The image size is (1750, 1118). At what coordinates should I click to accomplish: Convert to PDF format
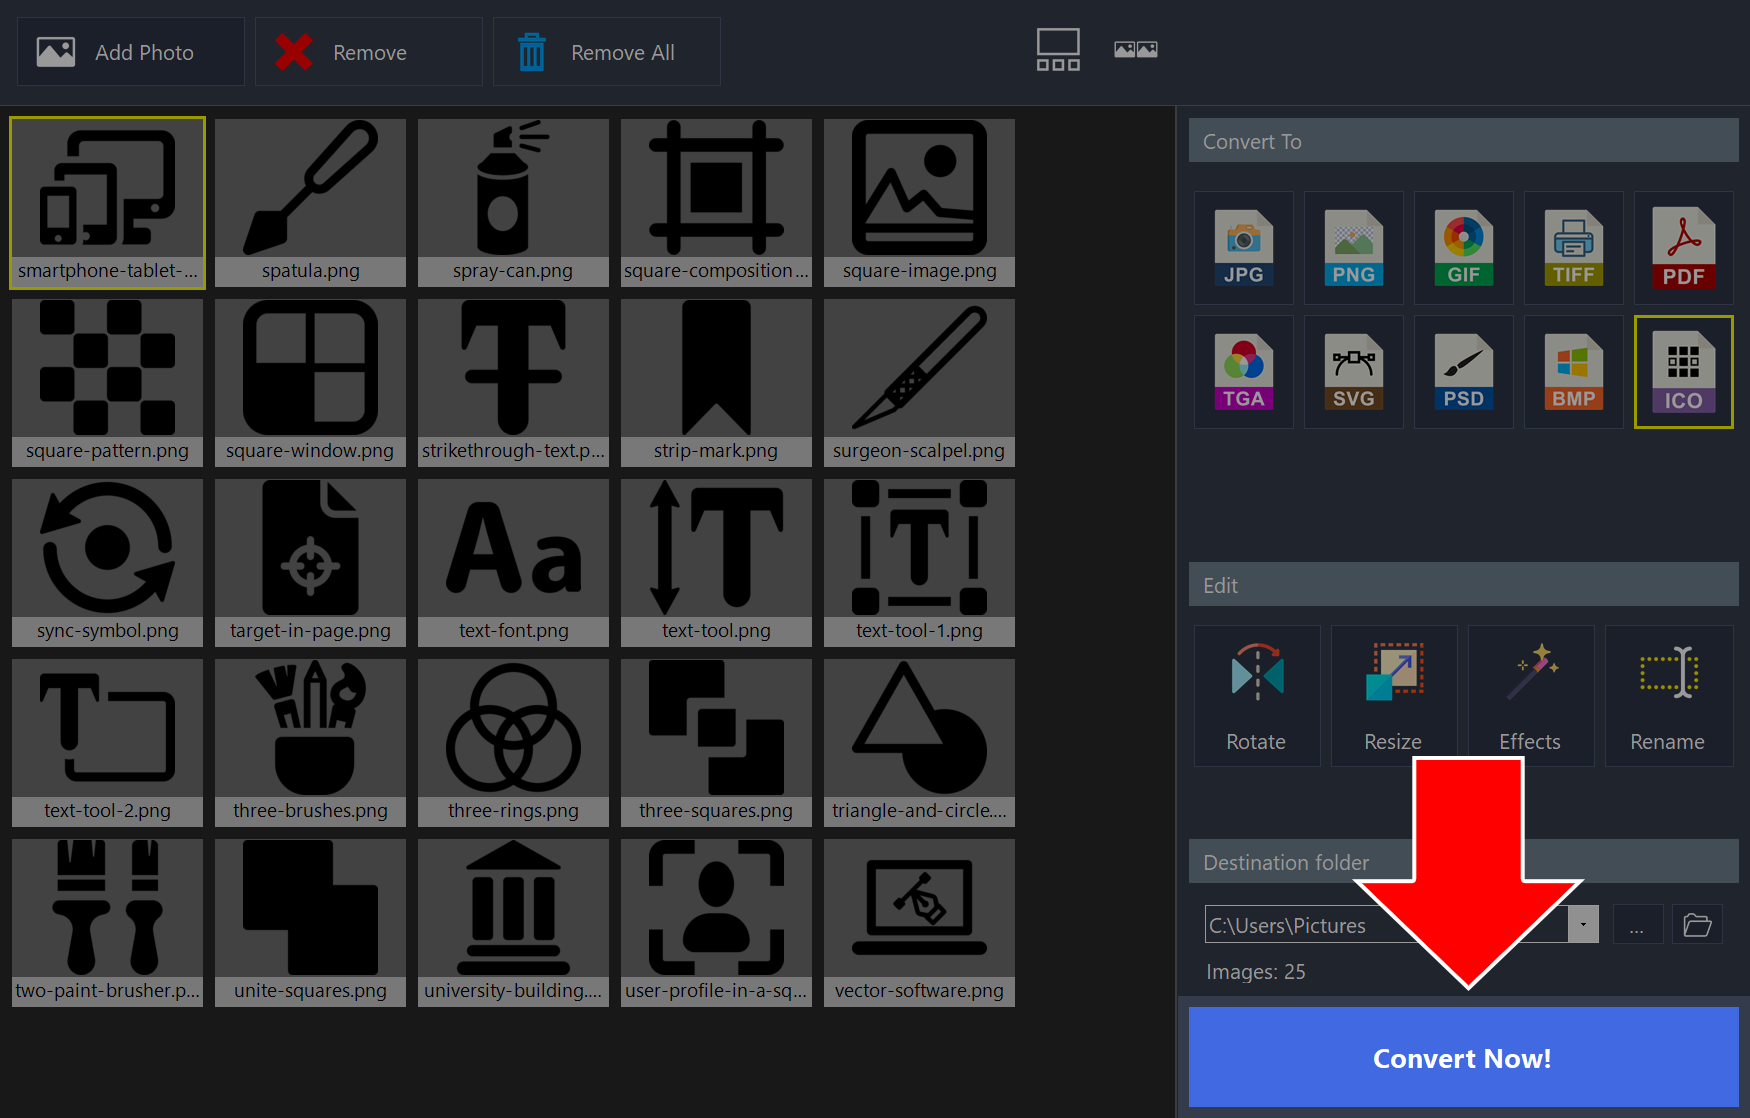1684,248
